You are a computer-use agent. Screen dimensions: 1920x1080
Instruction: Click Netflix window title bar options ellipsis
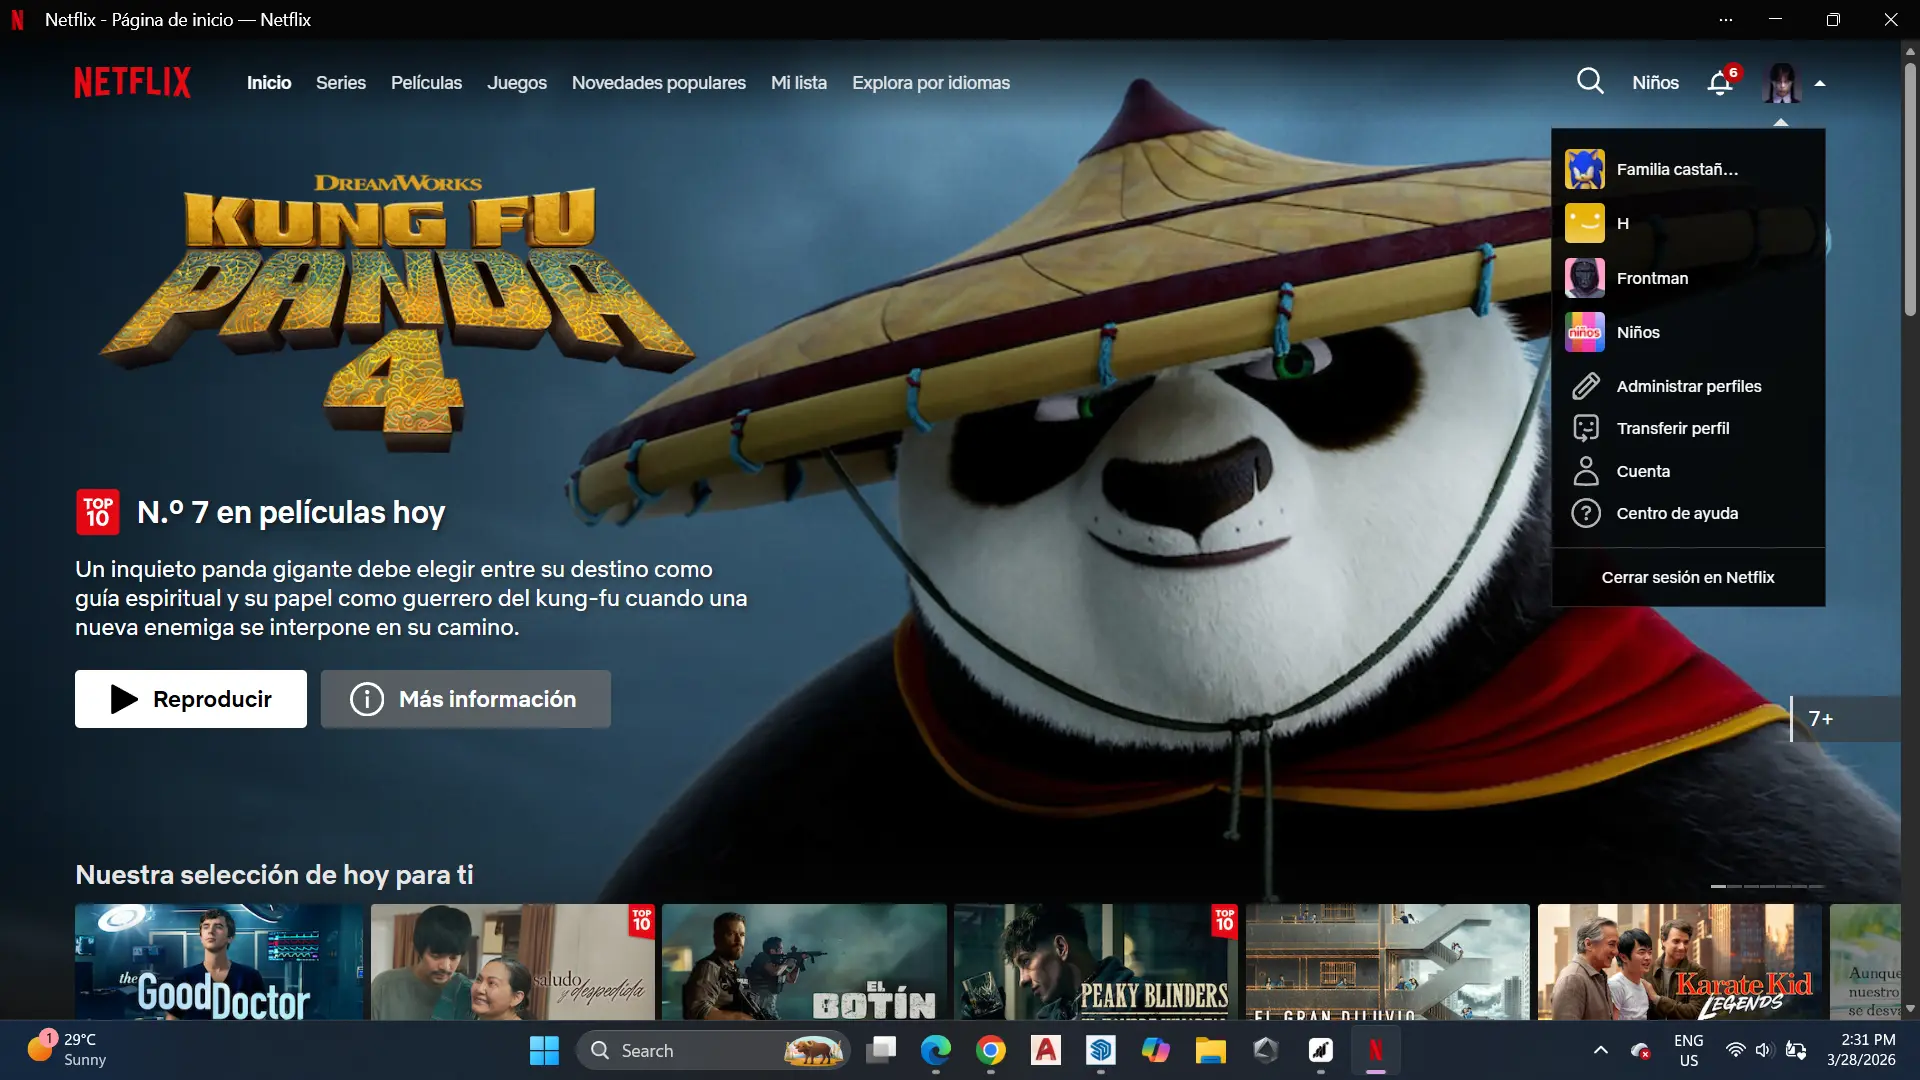tap(1726, 20)
